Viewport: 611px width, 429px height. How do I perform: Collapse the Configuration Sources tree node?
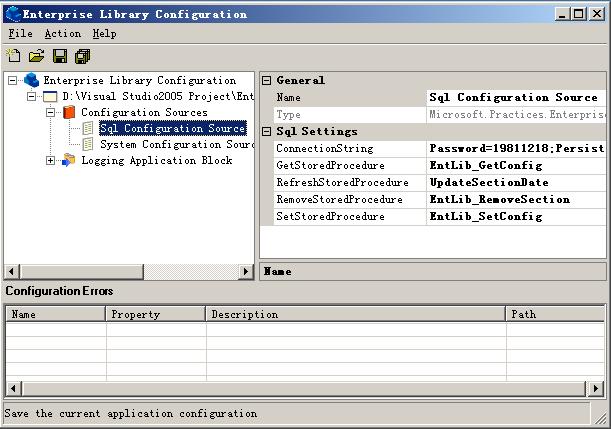[51, 112]
